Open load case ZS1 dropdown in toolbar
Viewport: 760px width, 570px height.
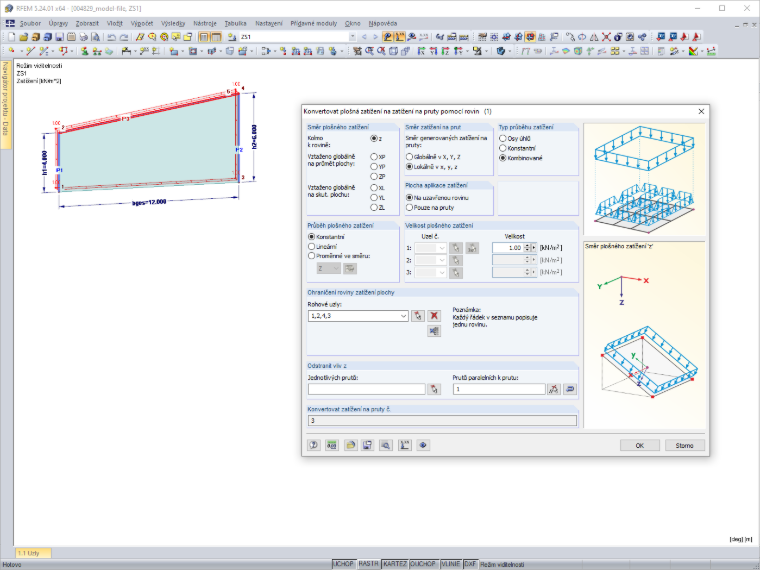tap(352, 37)
